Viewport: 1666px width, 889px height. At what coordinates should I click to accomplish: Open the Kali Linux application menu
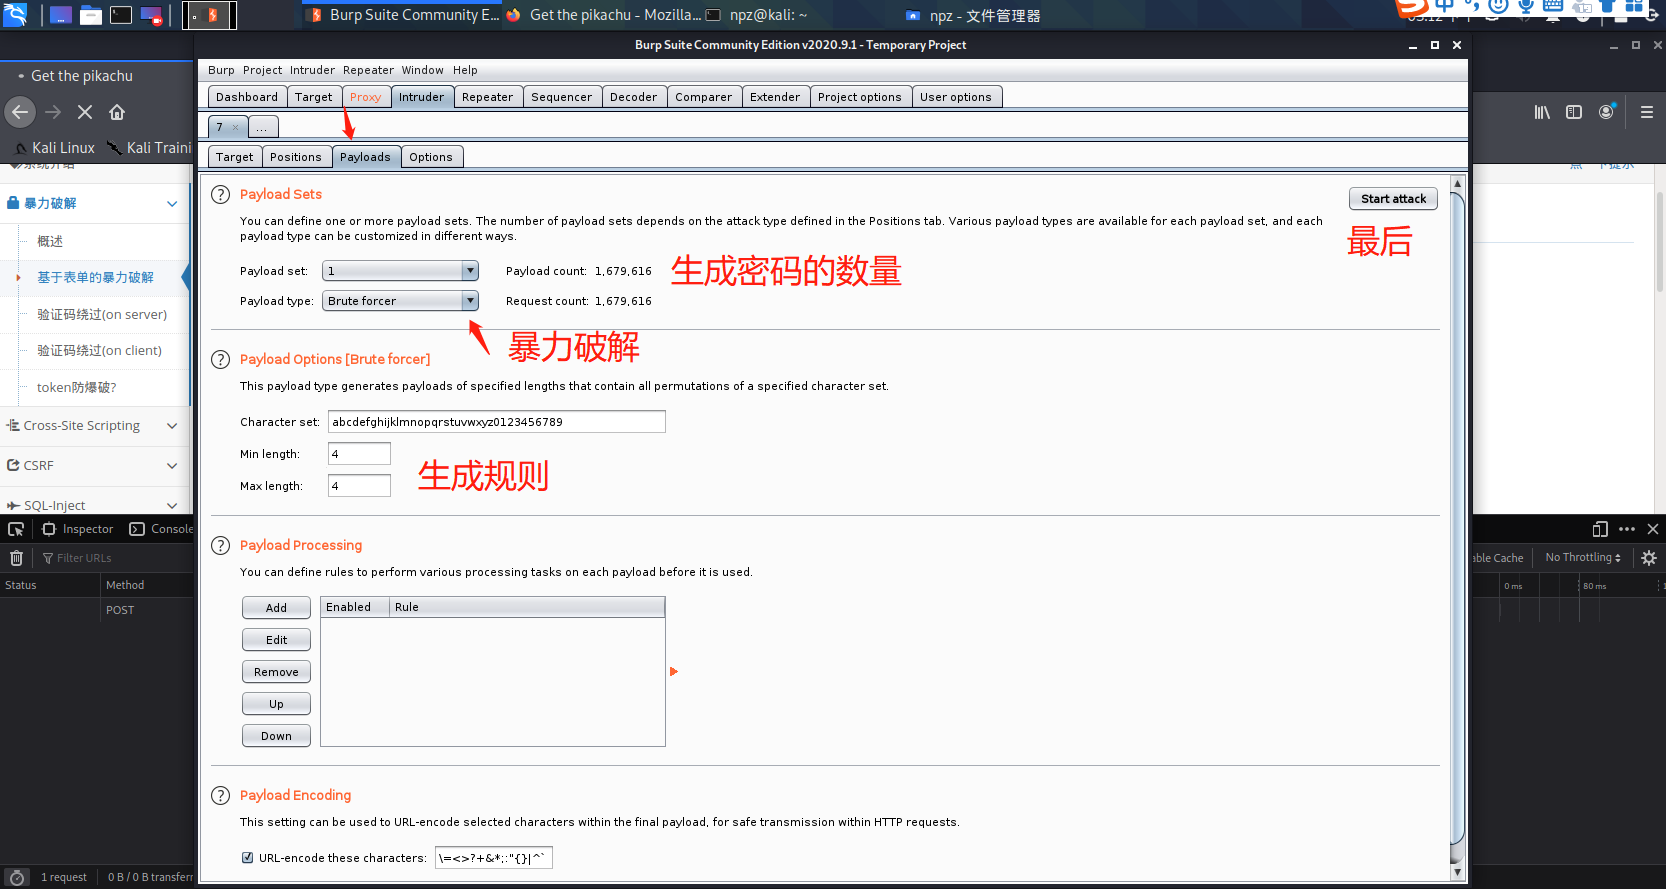tap(15, 15)
